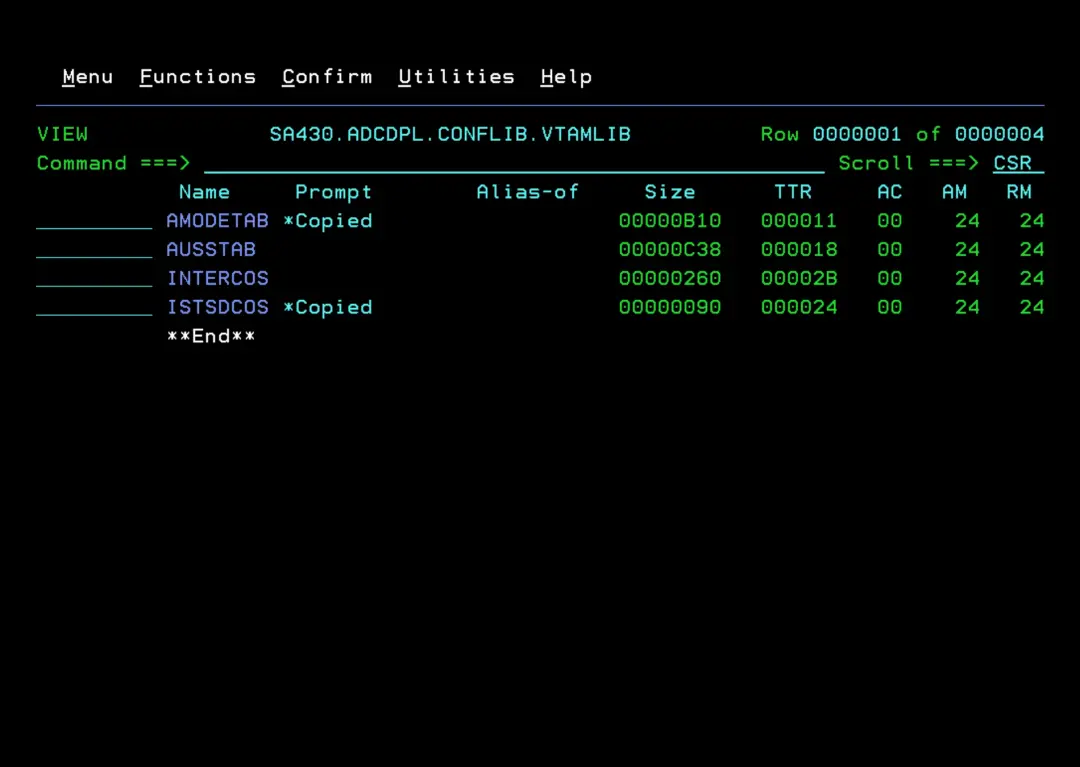Click the Scroll field showing CSR
Image resolution: width=1080 pixels, height=767 pixels.
coord(1018,163)
